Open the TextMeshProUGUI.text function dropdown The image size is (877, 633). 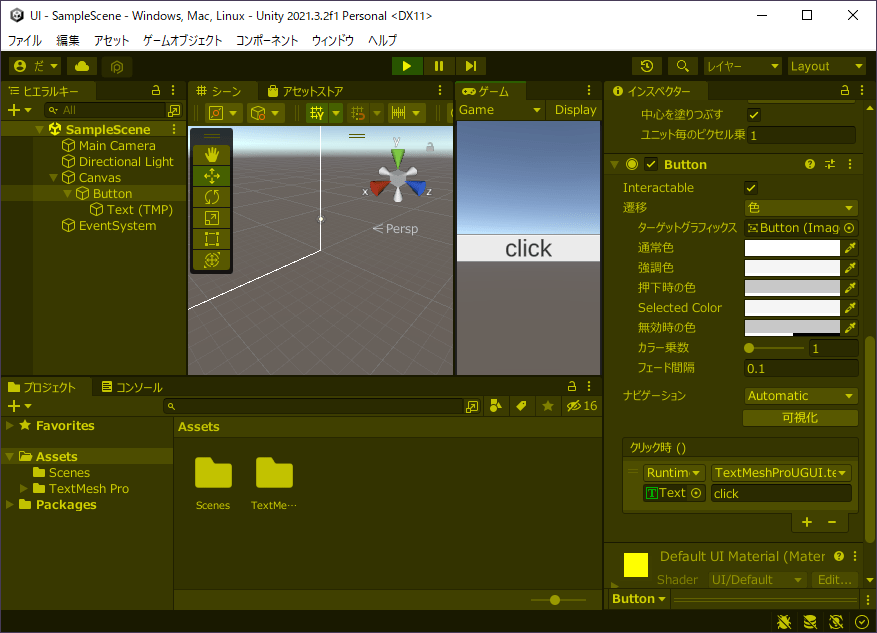tap(781, 473)
